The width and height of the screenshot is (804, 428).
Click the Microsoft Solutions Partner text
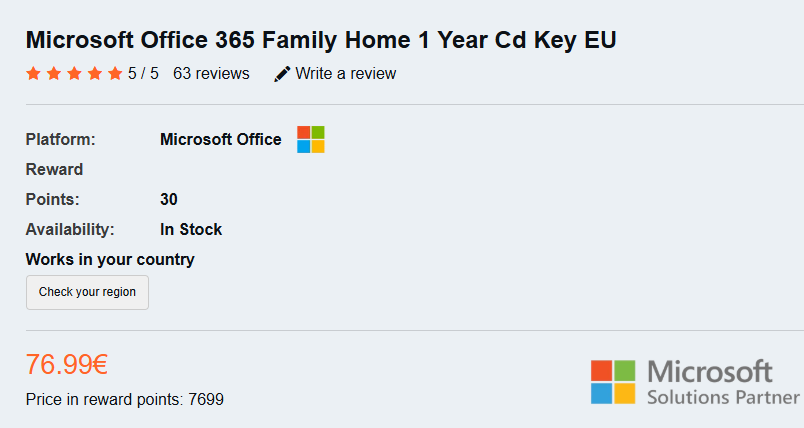coord(723,383)
